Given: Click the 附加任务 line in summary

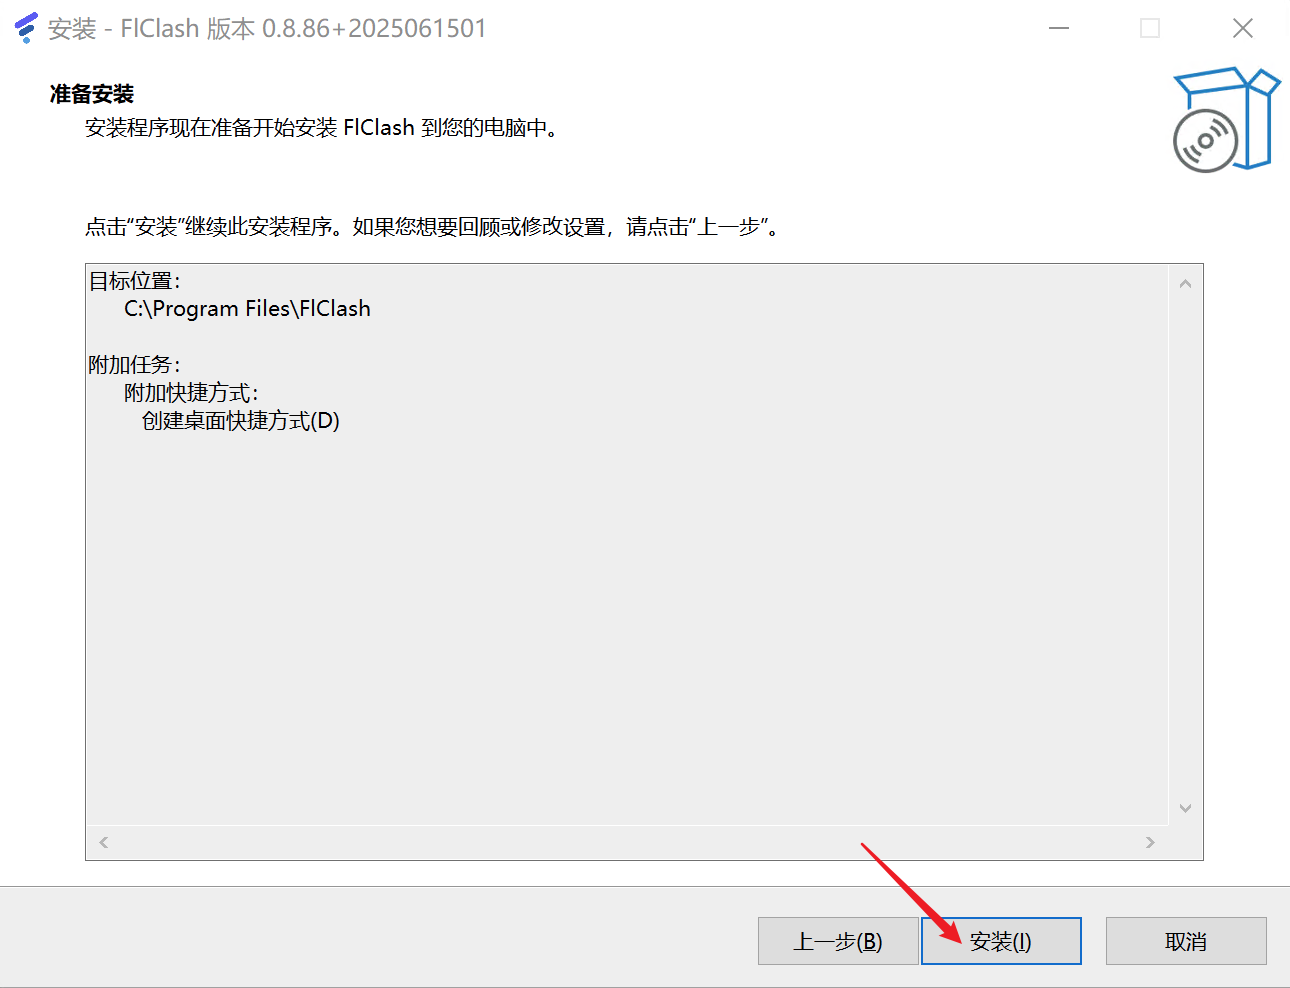Looking at the screenshot, I should click(x=135, y=365).
